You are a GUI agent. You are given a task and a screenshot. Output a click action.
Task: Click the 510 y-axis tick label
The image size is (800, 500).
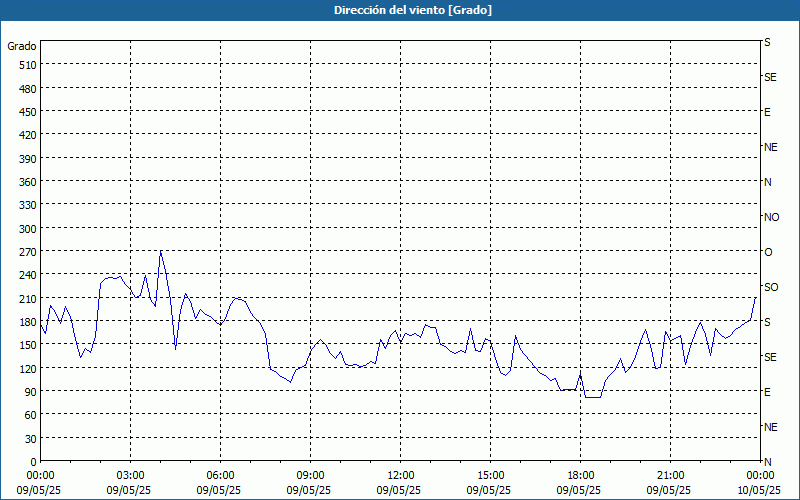click(26, 65)
